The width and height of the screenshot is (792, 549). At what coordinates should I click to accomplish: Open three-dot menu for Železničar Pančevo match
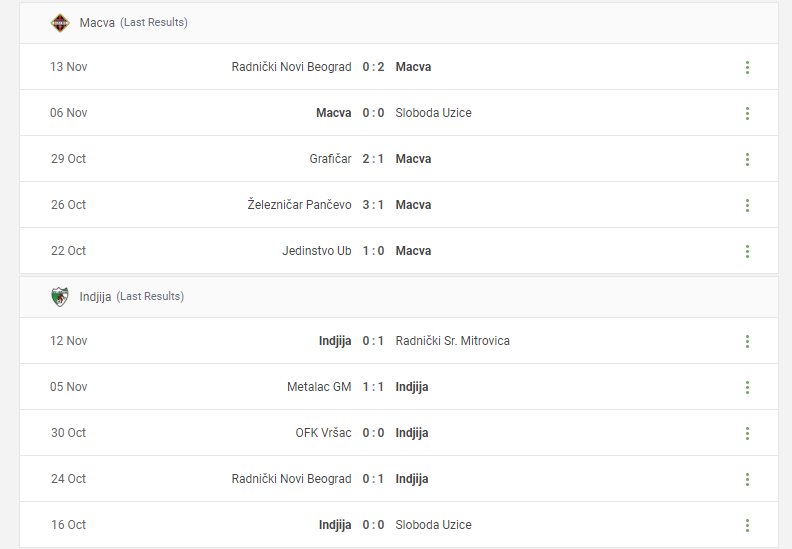(x=747, y=205)
